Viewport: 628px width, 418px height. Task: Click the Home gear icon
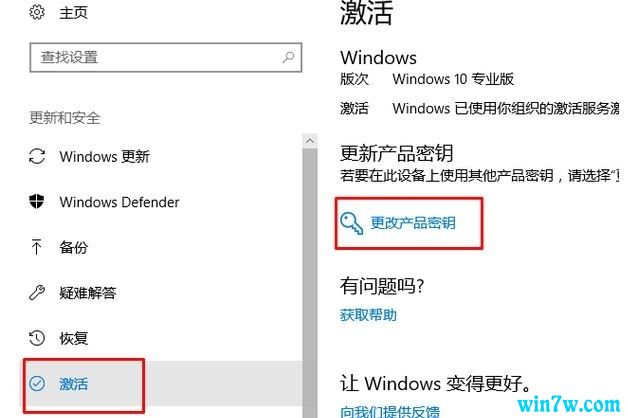tap(37, 12)
